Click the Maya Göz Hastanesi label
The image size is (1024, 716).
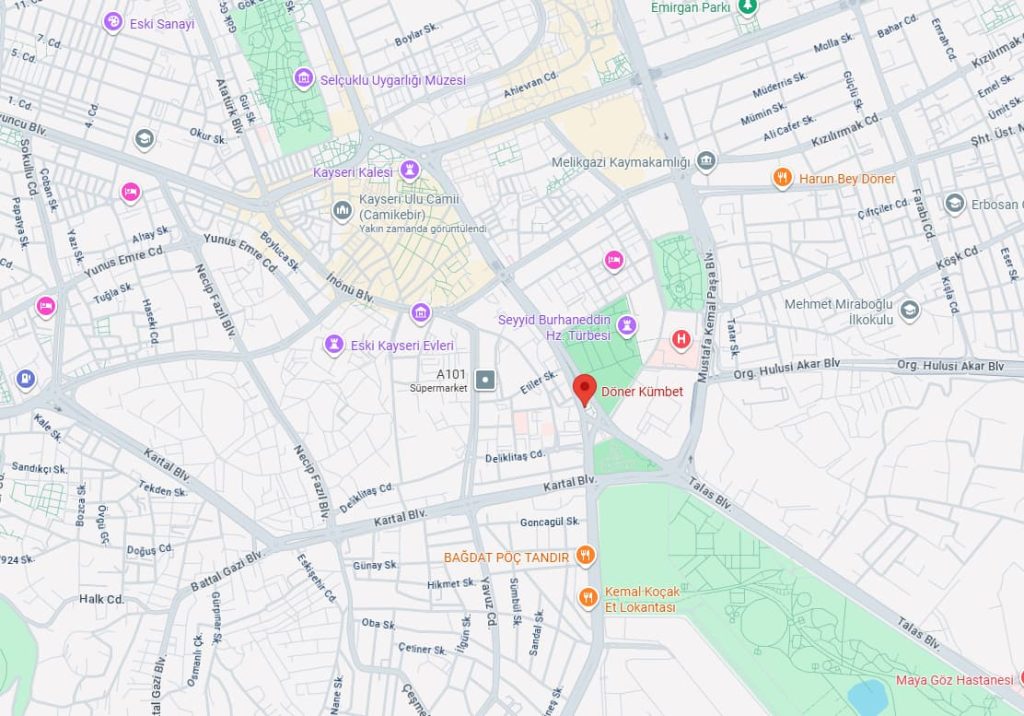point(954,680)
